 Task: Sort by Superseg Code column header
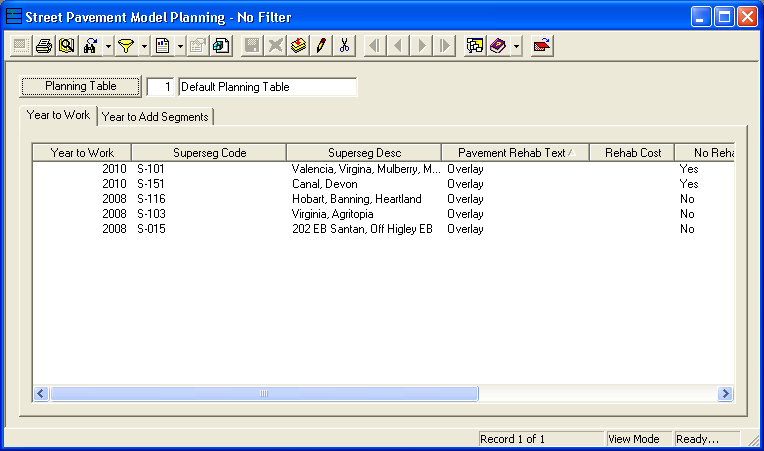[x=209, y=153]
